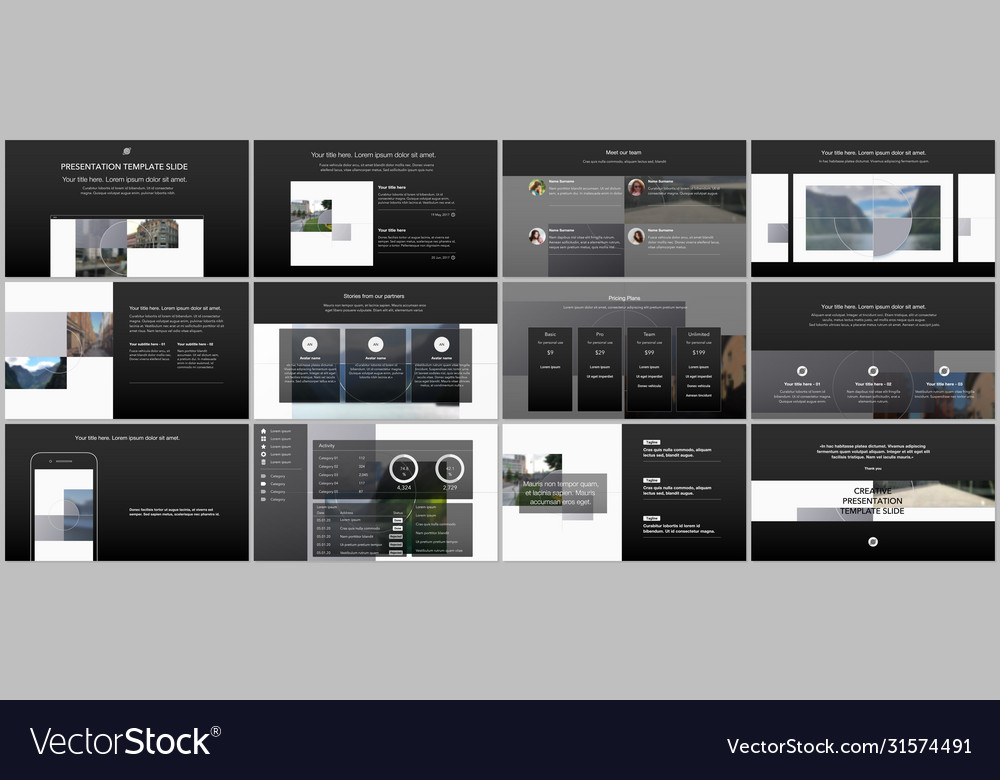Click the circular icon above 'Your title here - 01'

(x=802, y=370)
